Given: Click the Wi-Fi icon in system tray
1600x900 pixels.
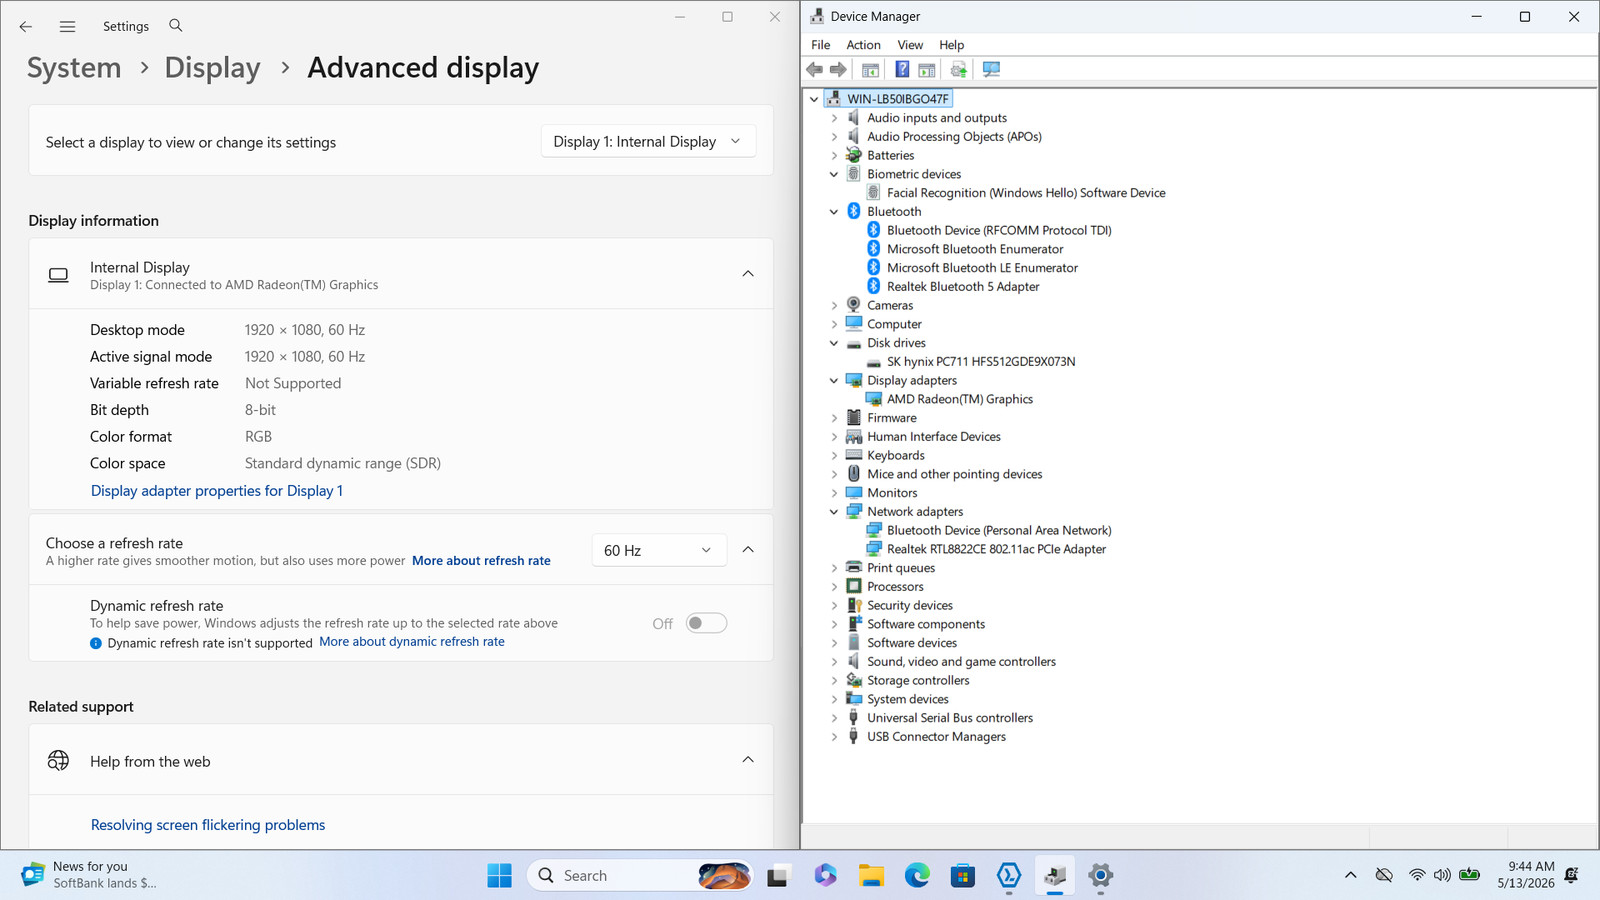Looking at the screenshot, I should click(x=1417, y=875).
